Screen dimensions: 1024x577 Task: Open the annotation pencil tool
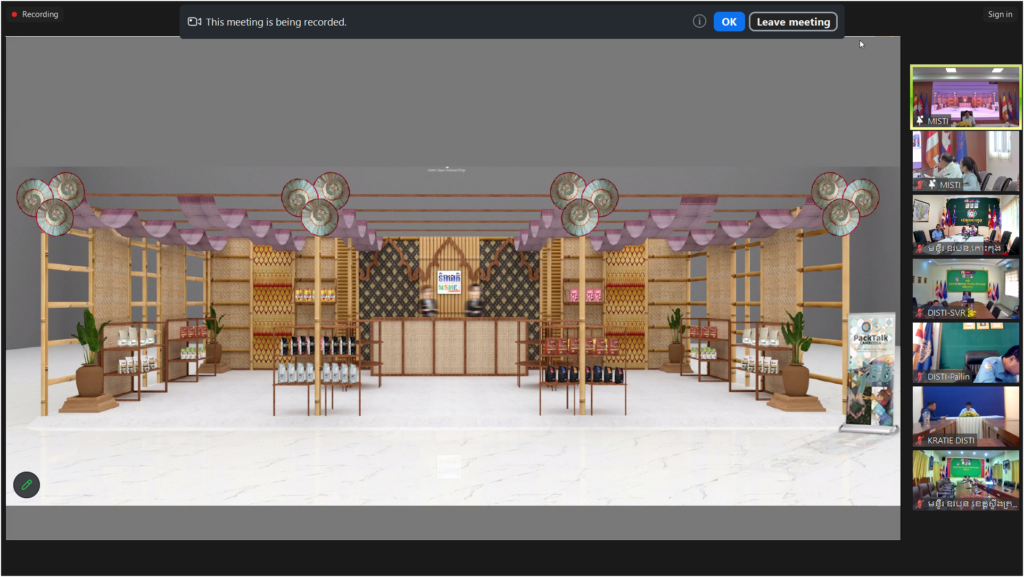coord(26,485)
